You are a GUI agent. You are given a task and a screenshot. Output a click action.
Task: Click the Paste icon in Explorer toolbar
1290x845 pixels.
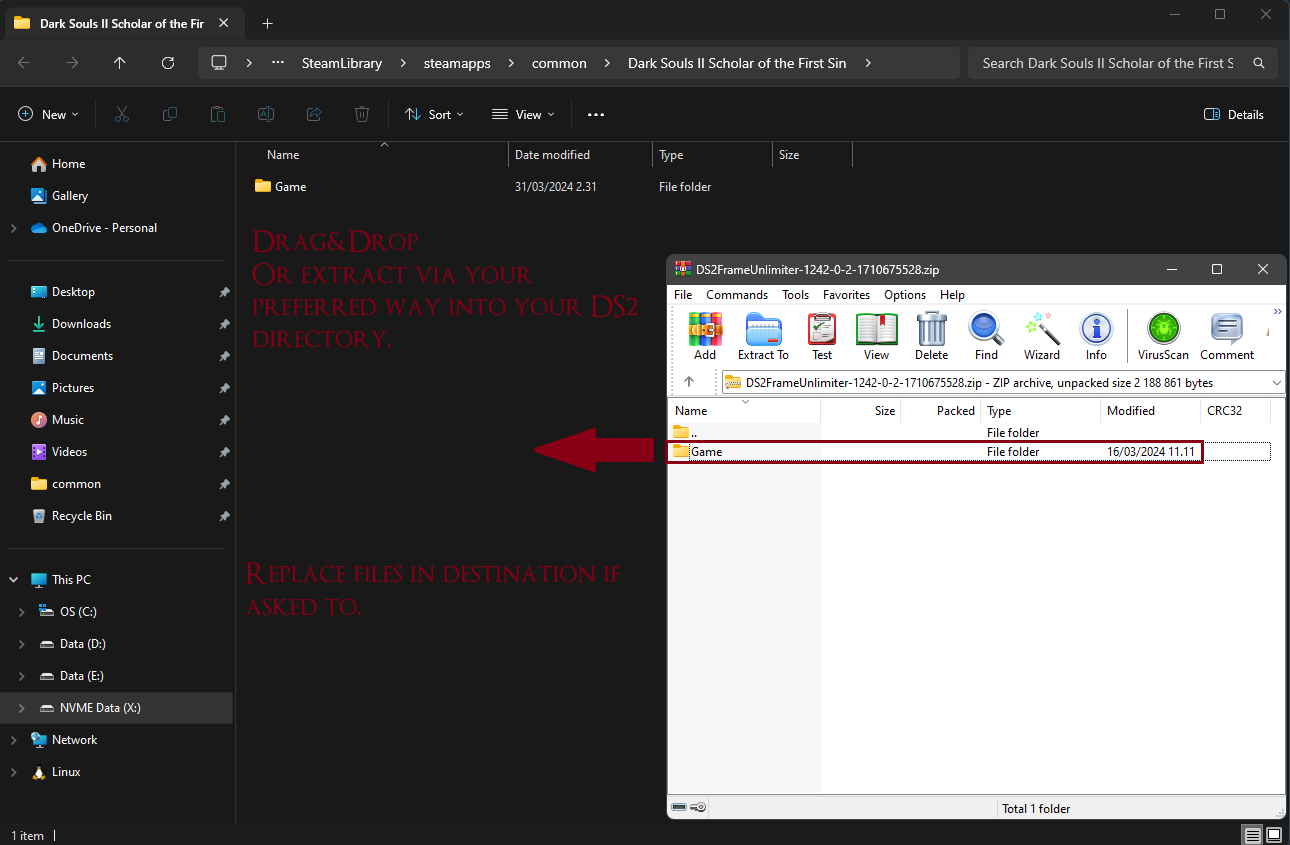(x=218, y=114)
